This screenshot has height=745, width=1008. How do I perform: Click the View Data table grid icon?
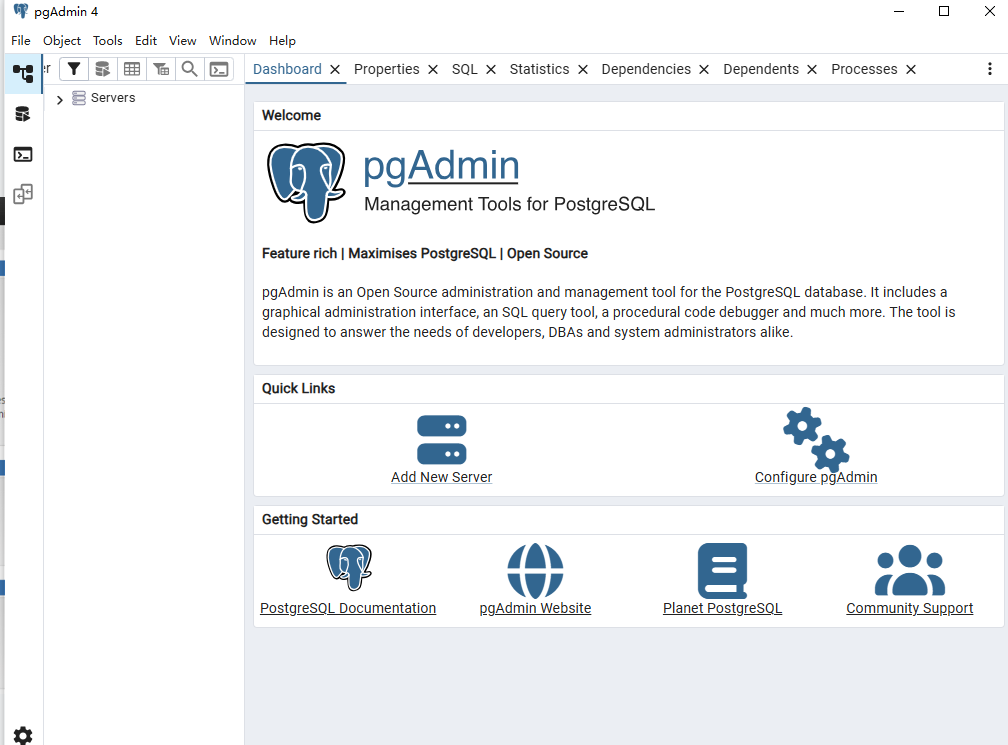coord(132,69)
